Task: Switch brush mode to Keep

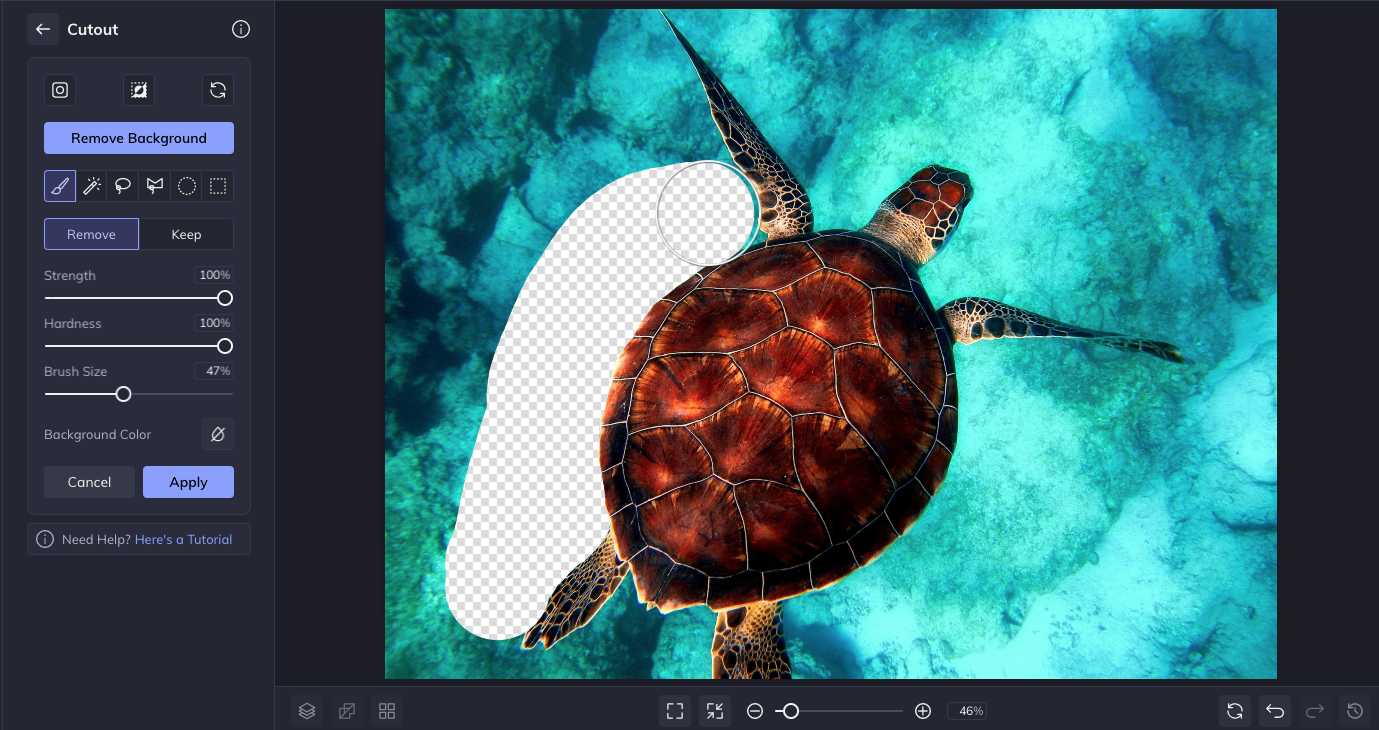Action: (186, 234)
